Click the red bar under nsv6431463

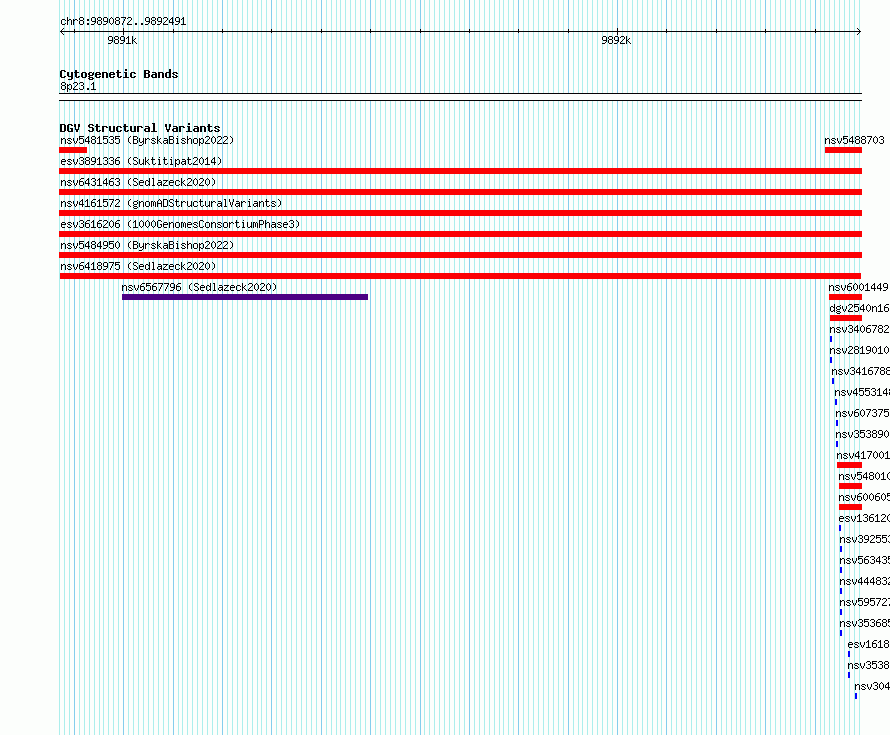[x=461, y=192]
